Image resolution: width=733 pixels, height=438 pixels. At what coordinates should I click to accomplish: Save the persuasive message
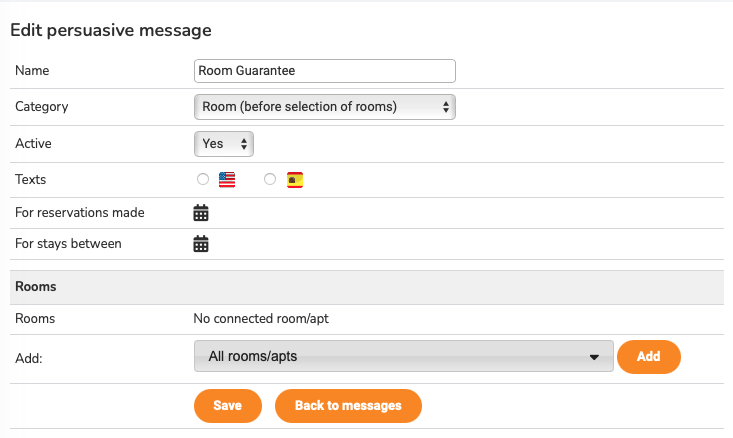click(228, 406)
